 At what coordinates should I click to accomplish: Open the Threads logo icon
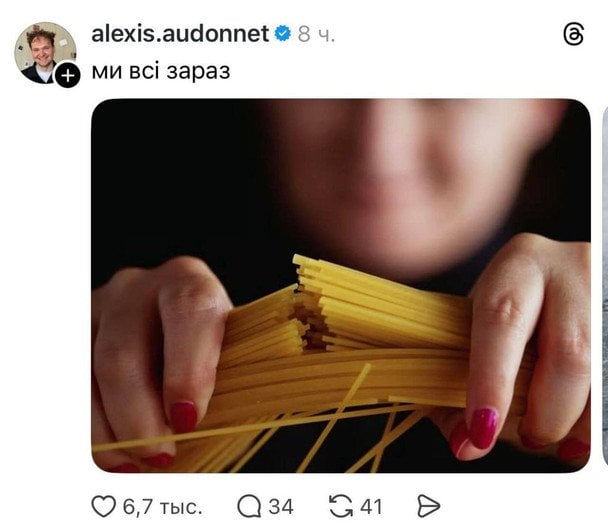tap(573, 35)
